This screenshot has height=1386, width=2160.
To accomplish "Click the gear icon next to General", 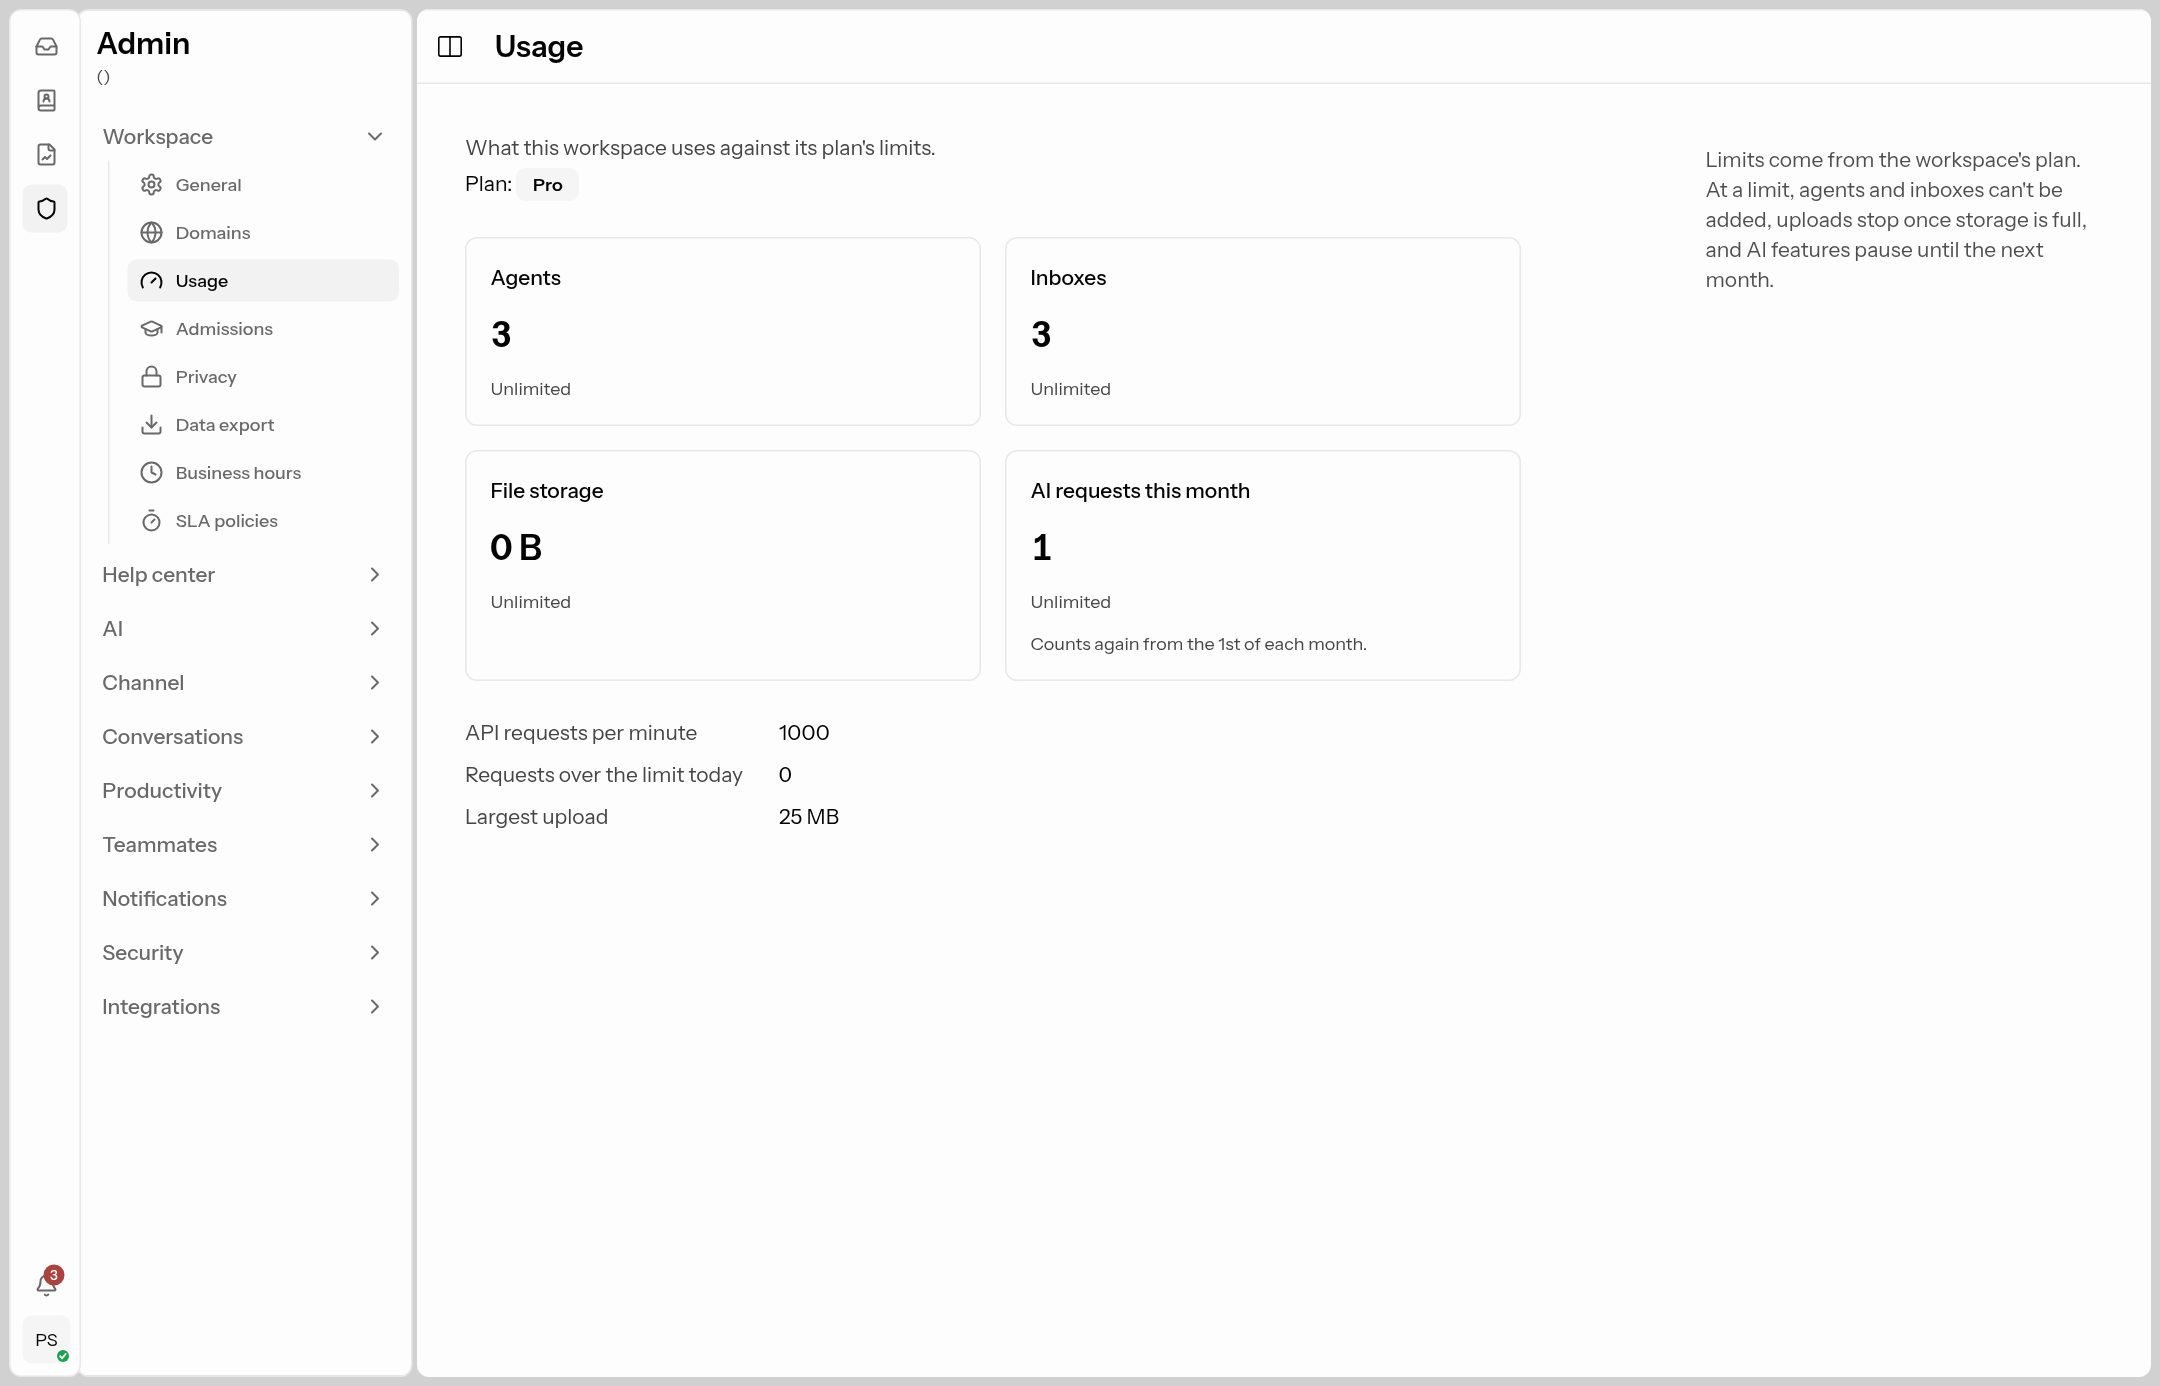I will click(x=151, y=184).
